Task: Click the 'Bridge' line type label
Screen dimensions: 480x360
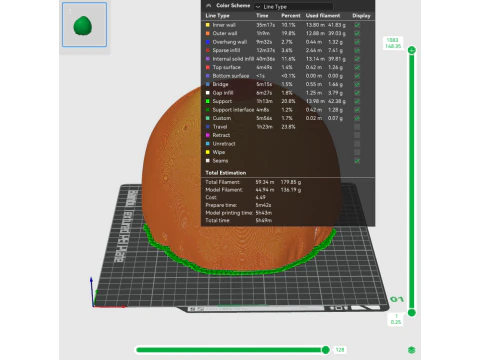Action: point(220,84)
